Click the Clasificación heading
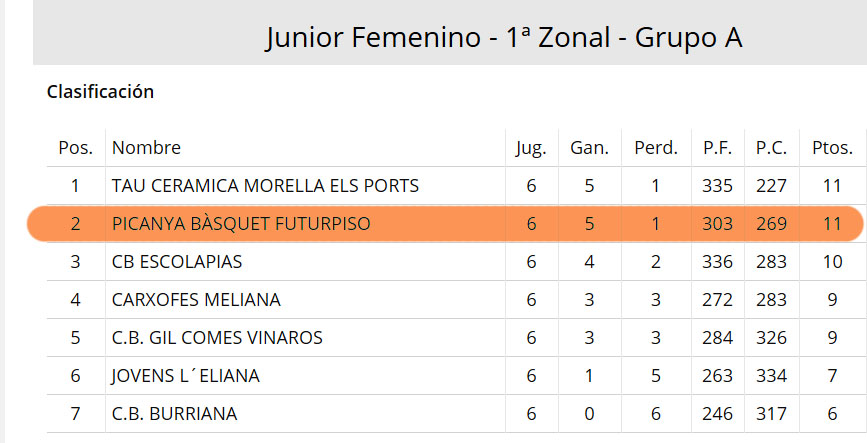This screenshot has width=867, height=443. [100, 91]
